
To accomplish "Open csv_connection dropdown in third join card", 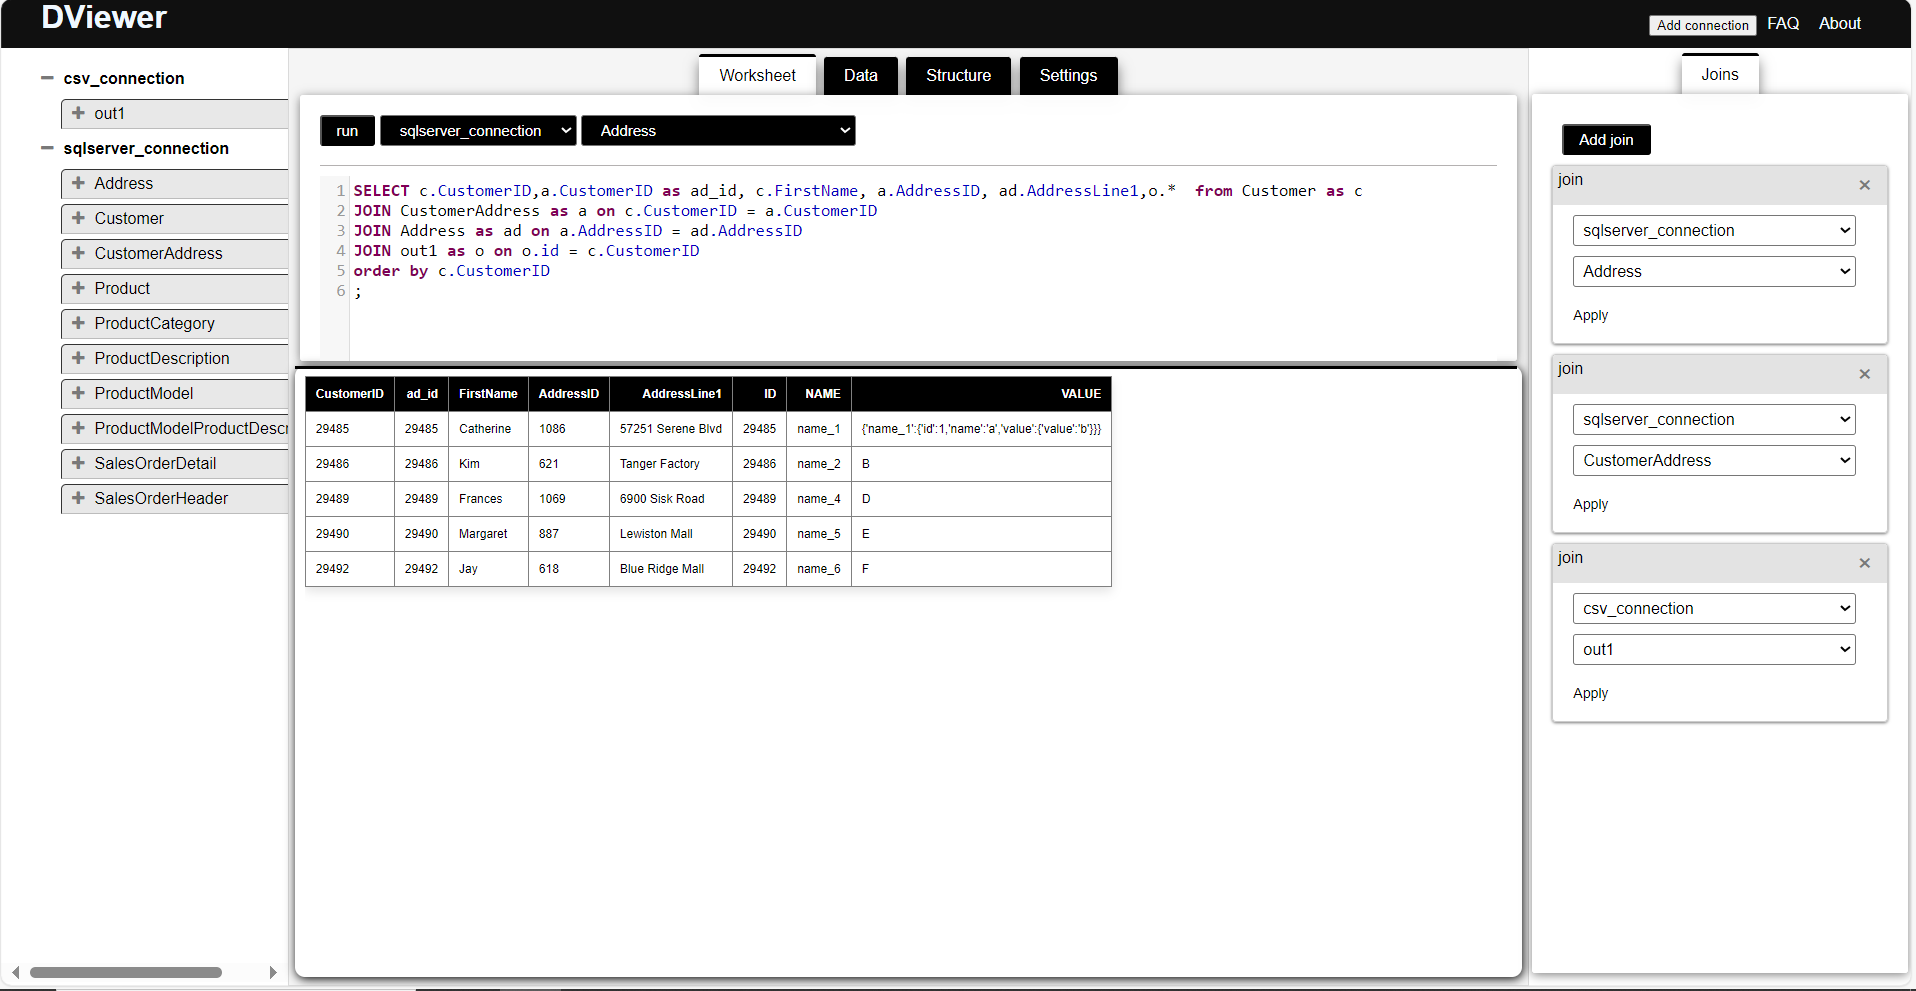I will (x=1714, y=608).
